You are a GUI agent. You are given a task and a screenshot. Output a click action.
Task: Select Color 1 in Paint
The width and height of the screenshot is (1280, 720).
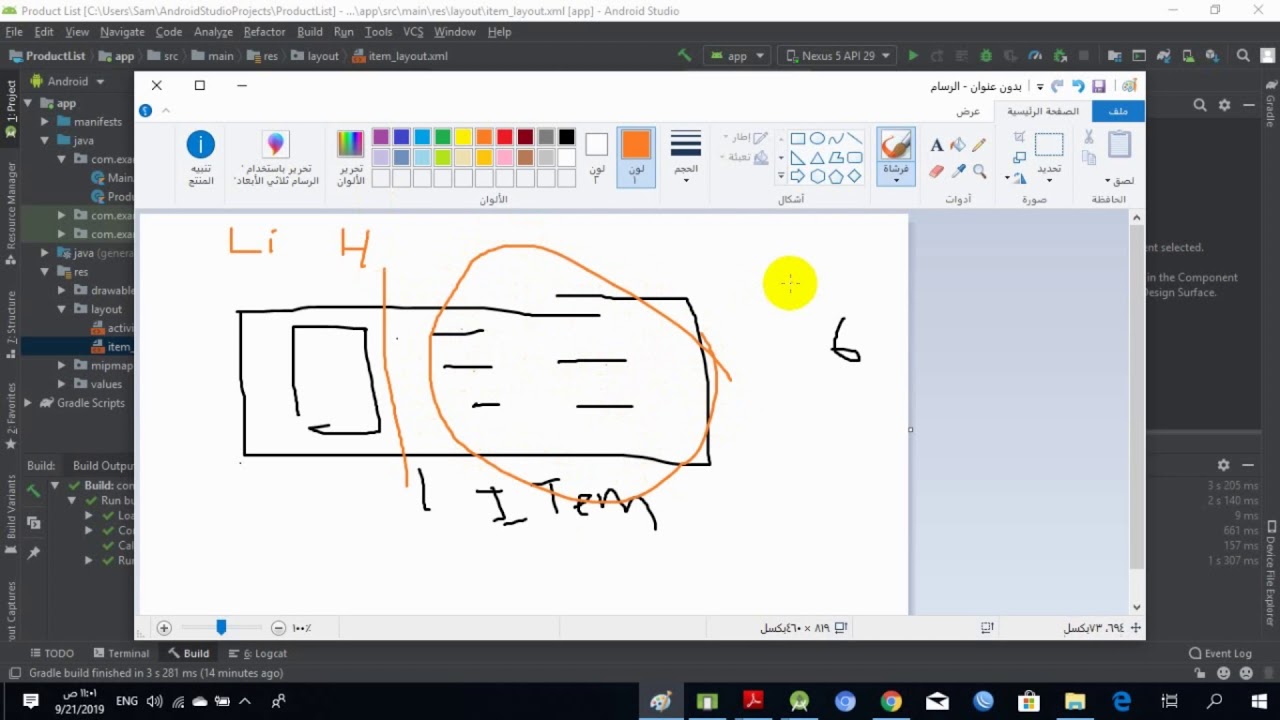636,157
